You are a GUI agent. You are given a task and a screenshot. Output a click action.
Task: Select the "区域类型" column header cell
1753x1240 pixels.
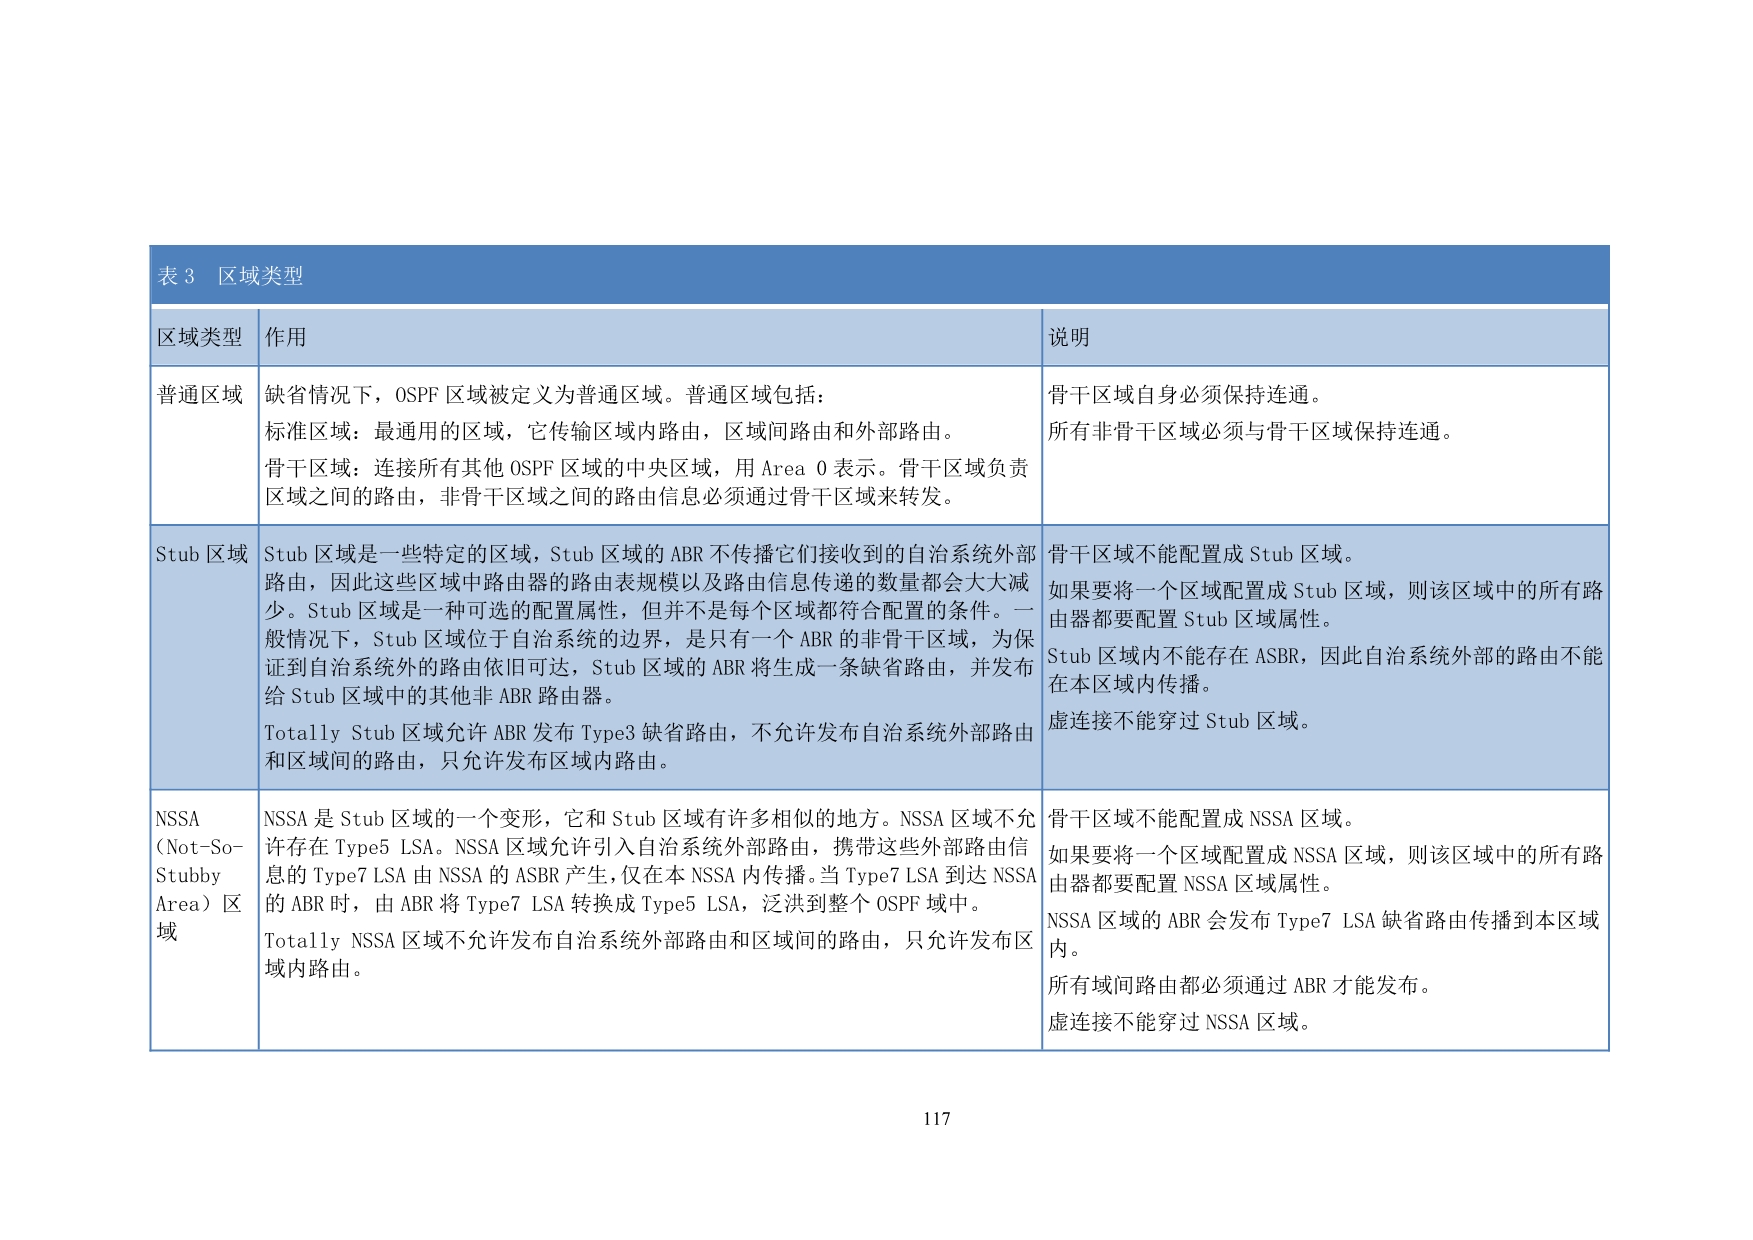pos(200,338)
